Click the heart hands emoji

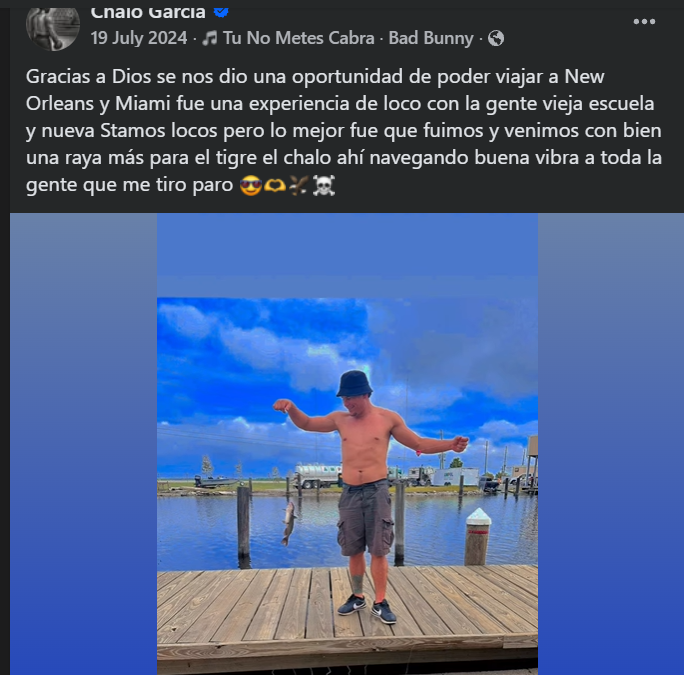275,185
